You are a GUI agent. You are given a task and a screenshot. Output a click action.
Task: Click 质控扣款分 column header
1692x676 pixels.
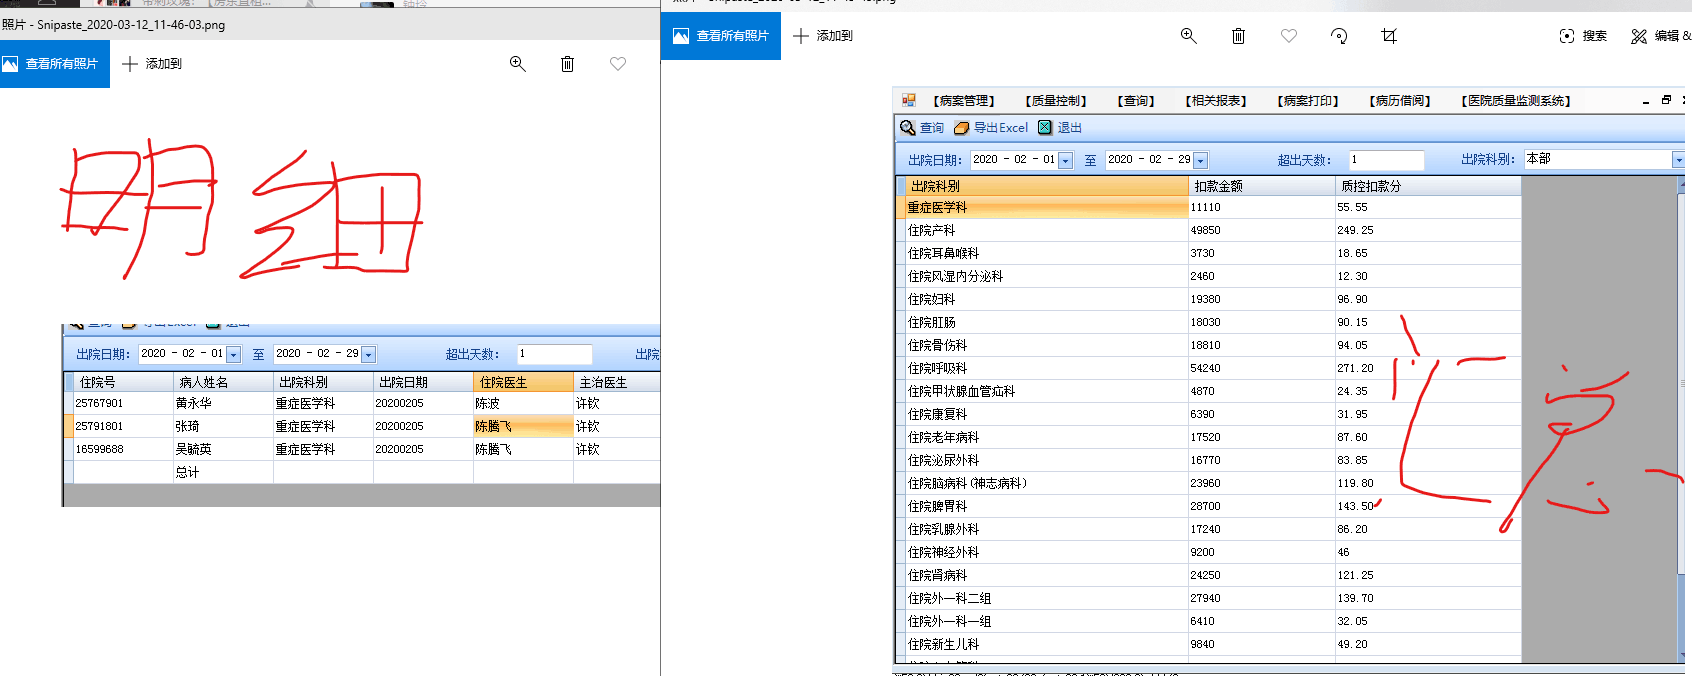[x=1428, y=186]
